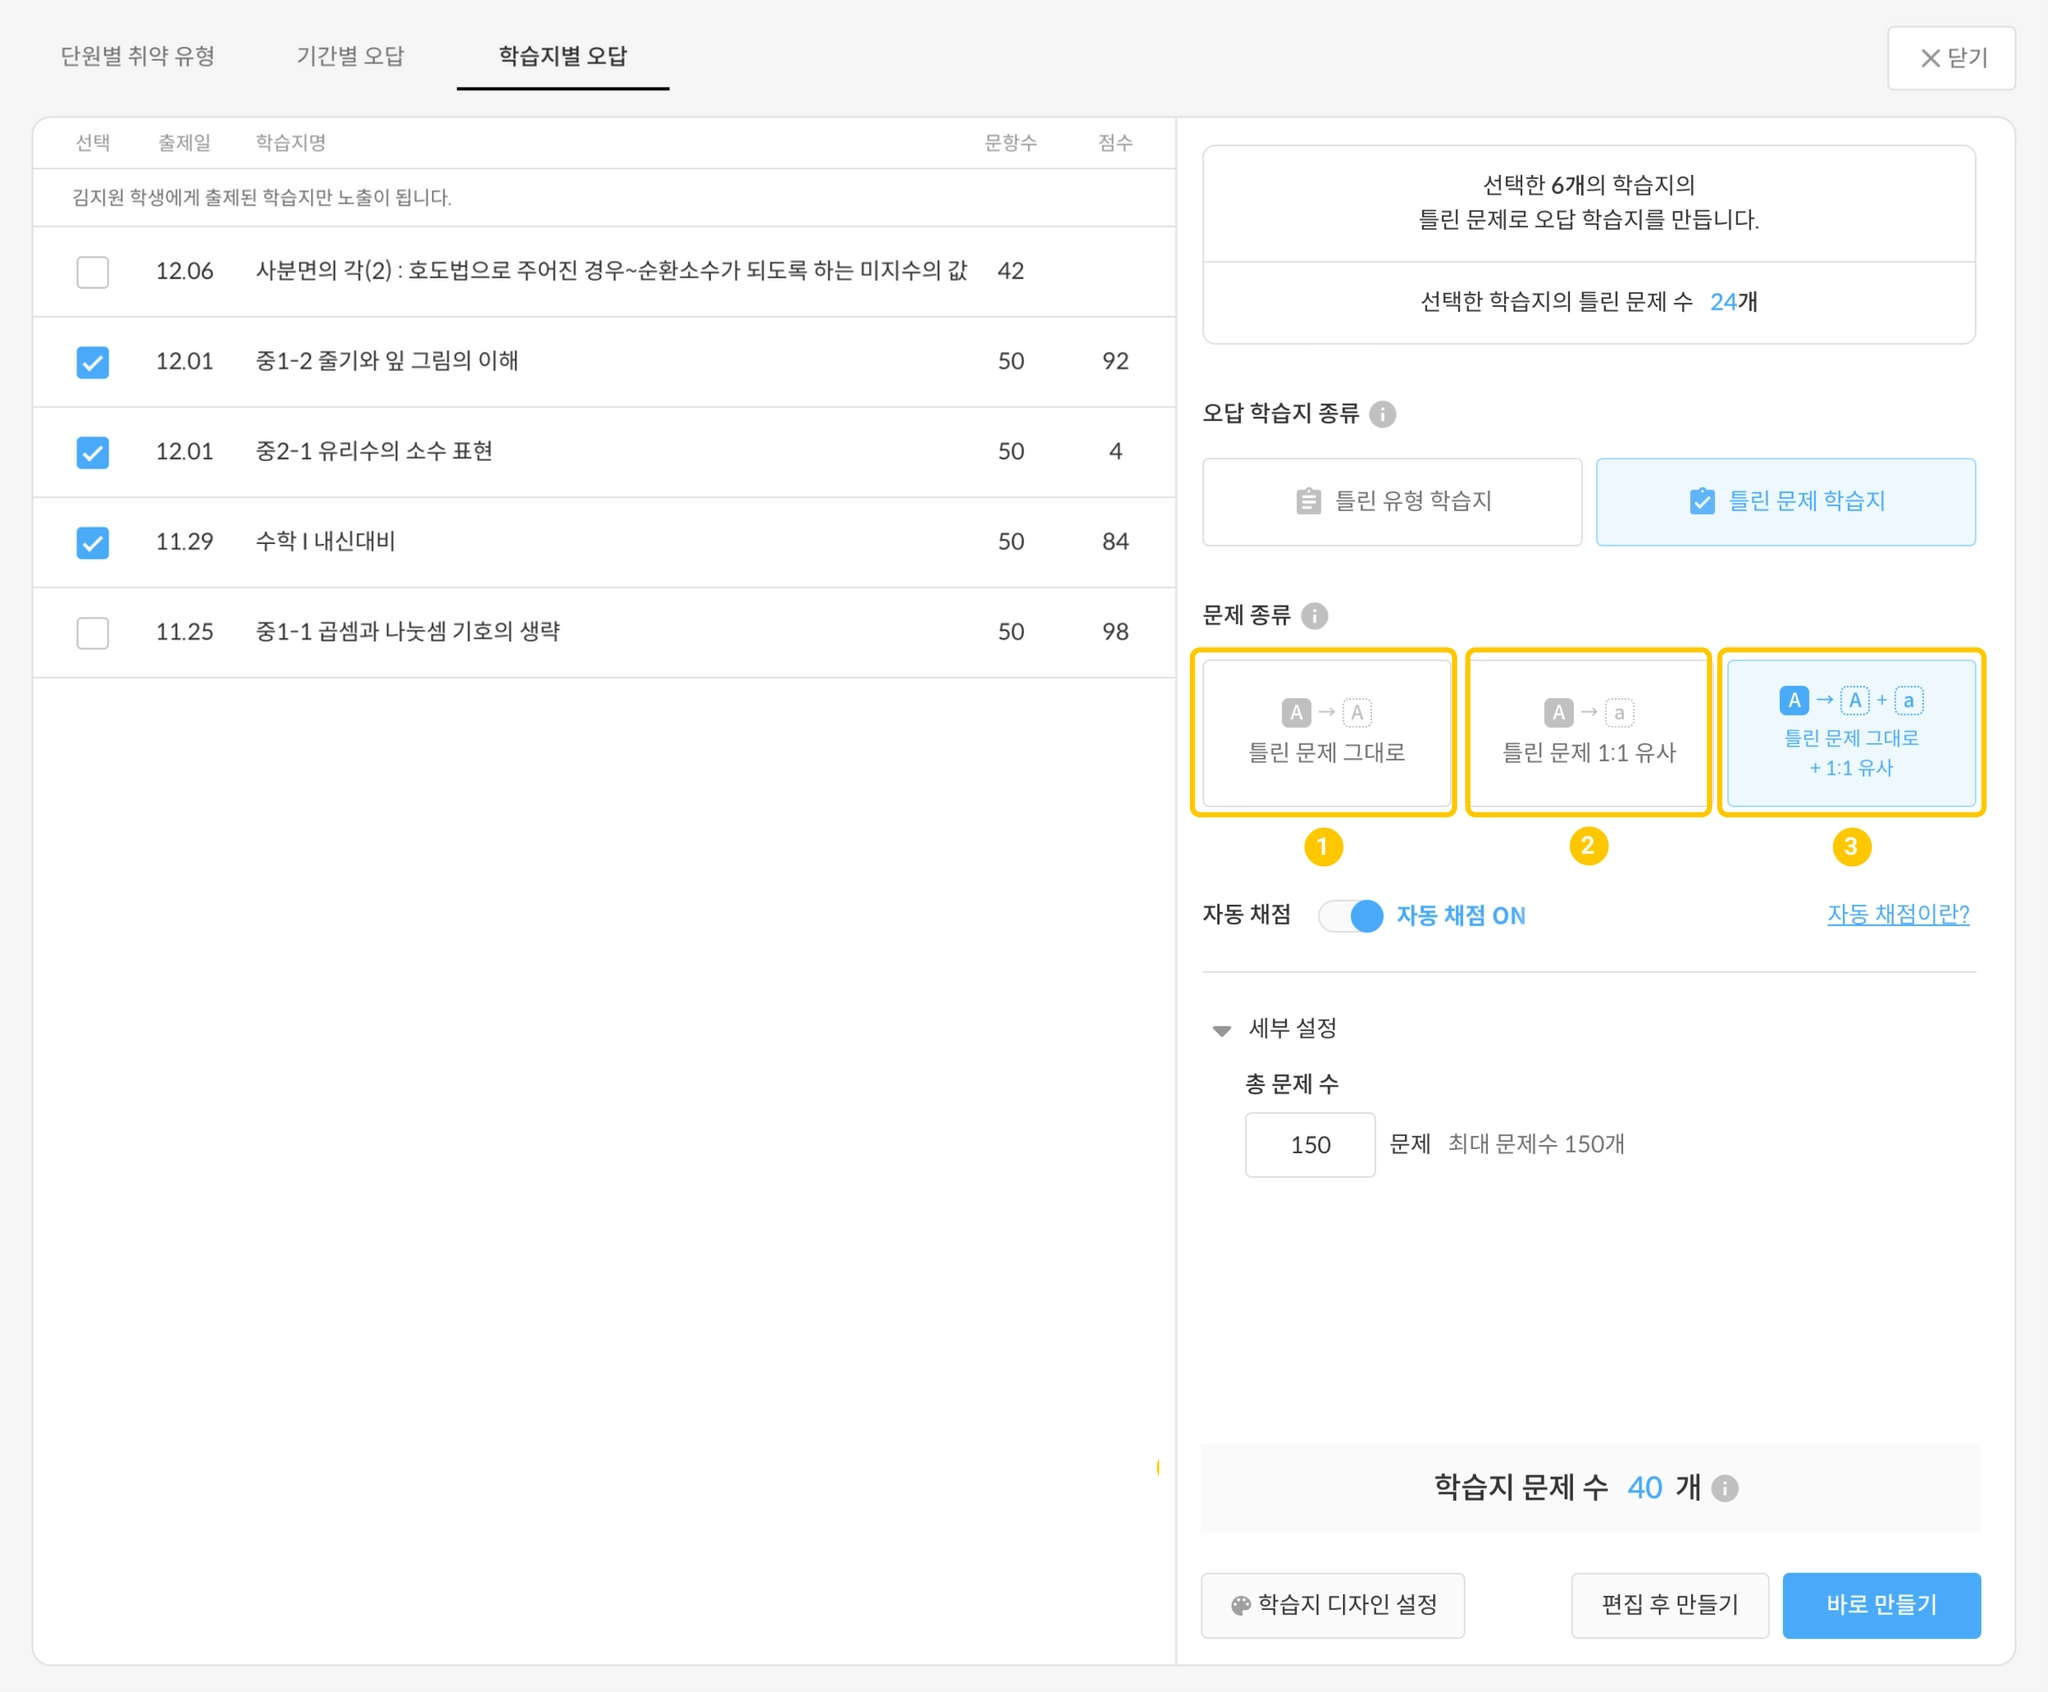Click info icon next to 오답 학습지 종류
The width and height of the screenshot is (2048, 1692).
pyautogui.click(x=1382, y=414)
